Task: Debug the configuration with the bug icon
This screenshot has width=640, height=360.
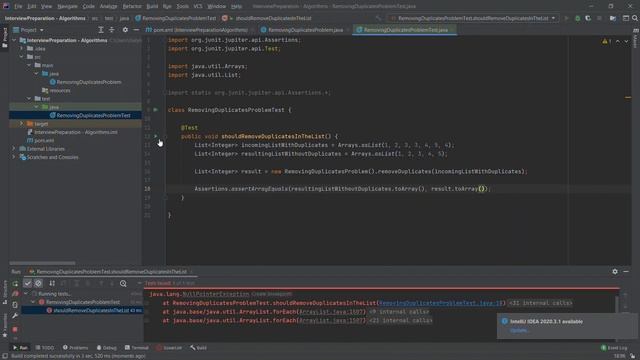Action: pyautogui.click(x=577, y=18)
